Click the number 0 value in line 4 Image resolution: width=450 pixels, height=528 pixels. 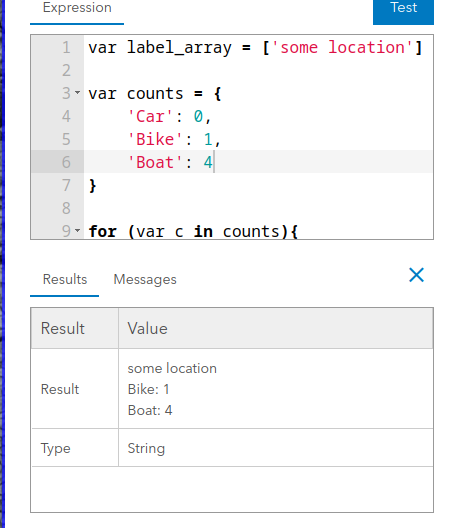point(198,117)
